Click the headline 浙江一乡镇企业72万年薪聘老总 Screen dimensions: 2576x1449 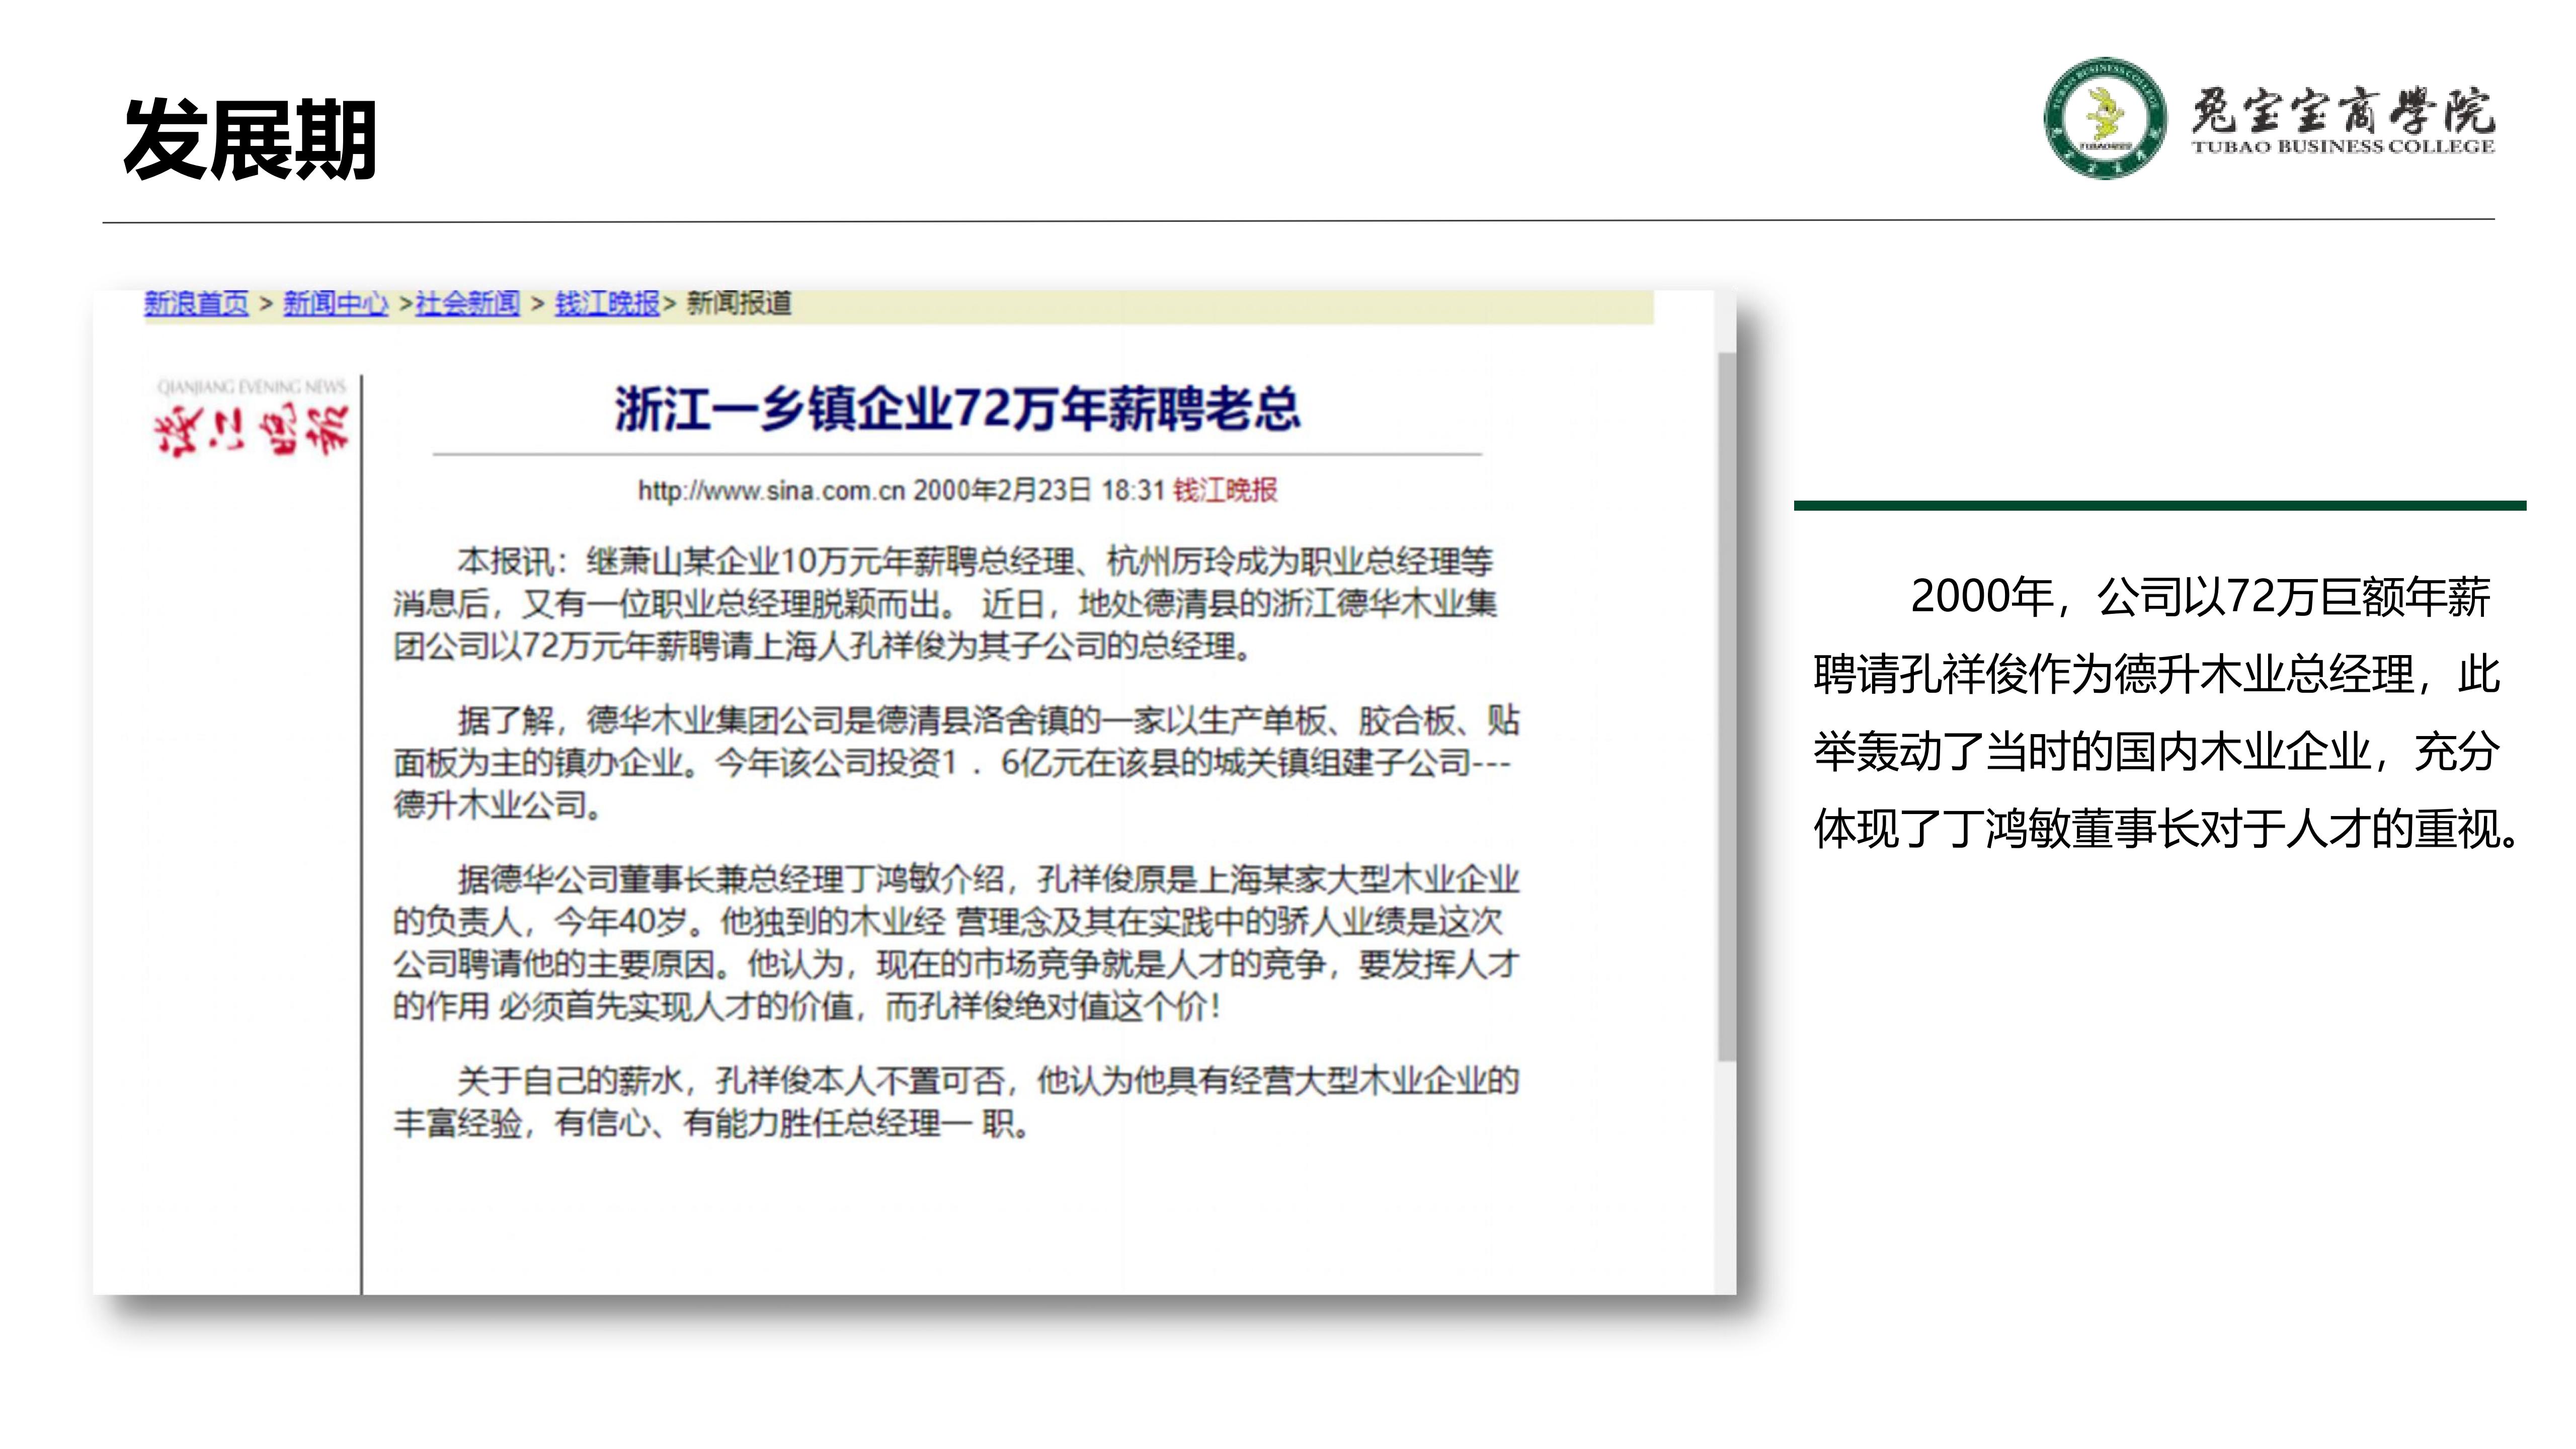(x=957, y=410)
